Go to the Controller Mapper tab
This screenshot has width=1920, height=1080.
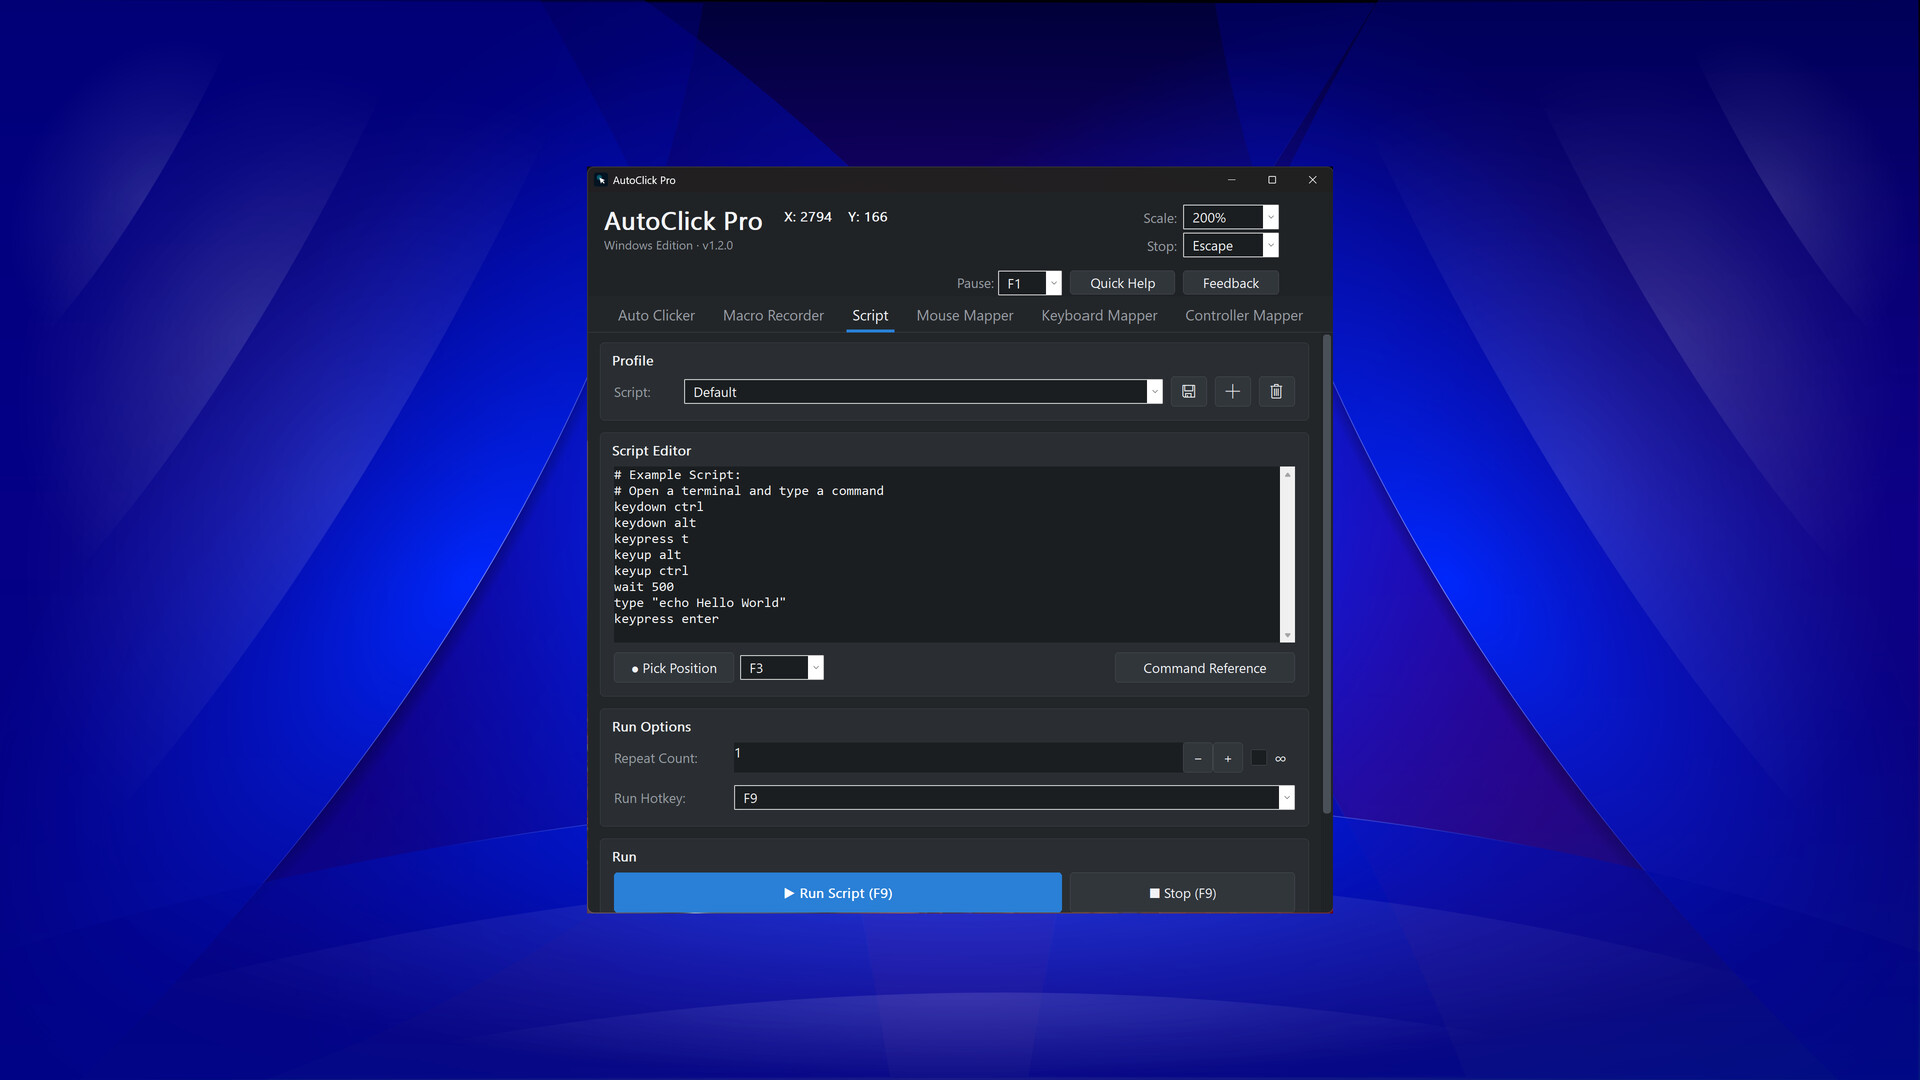(1244, 315)
